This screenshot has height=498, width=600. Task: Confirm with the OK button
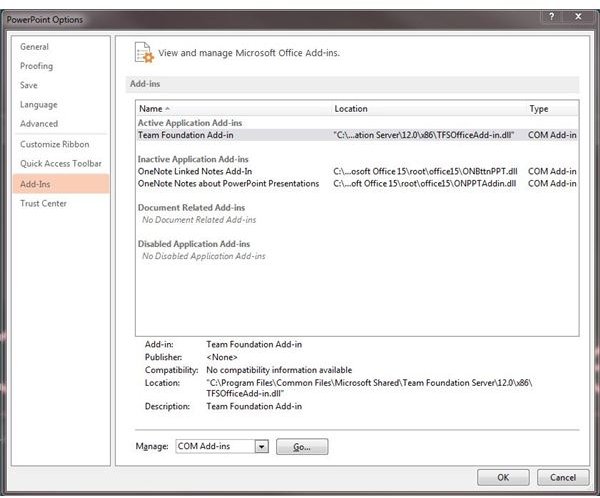(x=503, y=477)
